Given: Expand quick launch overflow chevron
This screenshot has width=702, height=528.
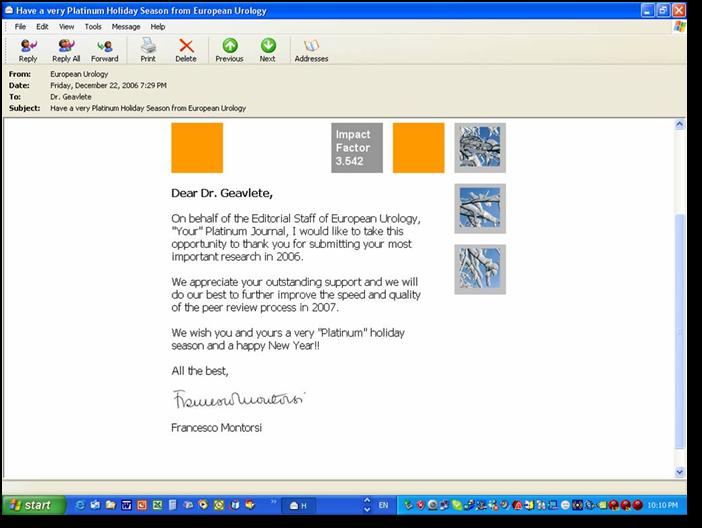Looking at the screenshot, I should (x=274, y=502).
